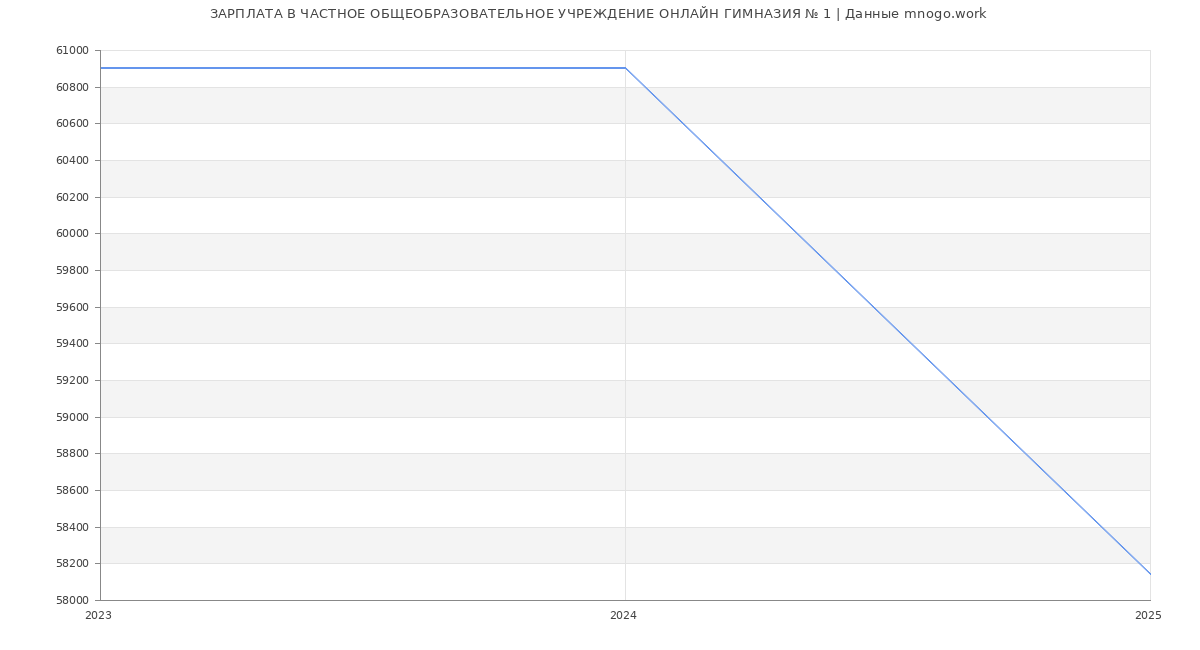Click the 58800 y-axis label
The image size is (1200, 650).
(x=72, y=454)
